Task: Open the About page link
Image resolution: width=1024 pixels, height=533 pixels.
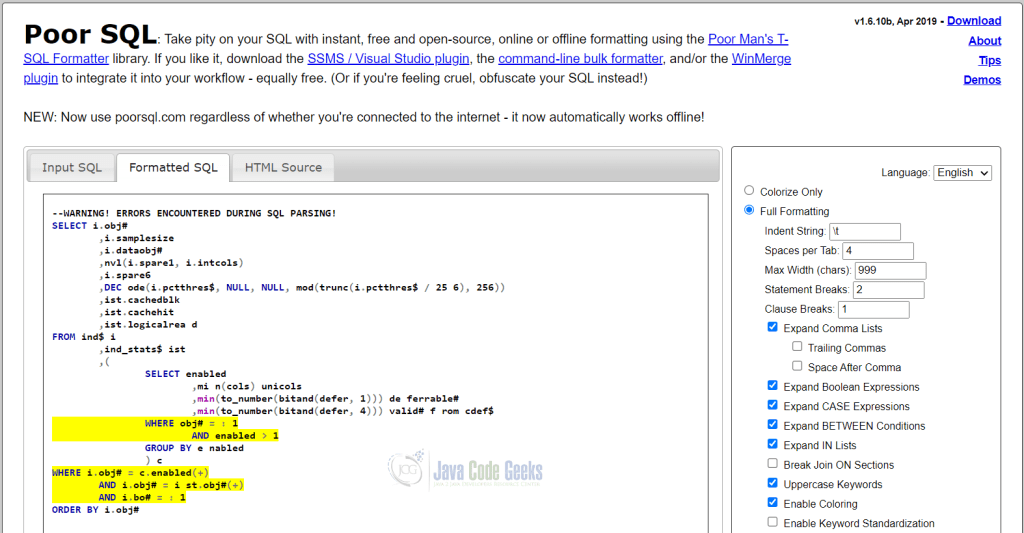Action: pos(985,40)
